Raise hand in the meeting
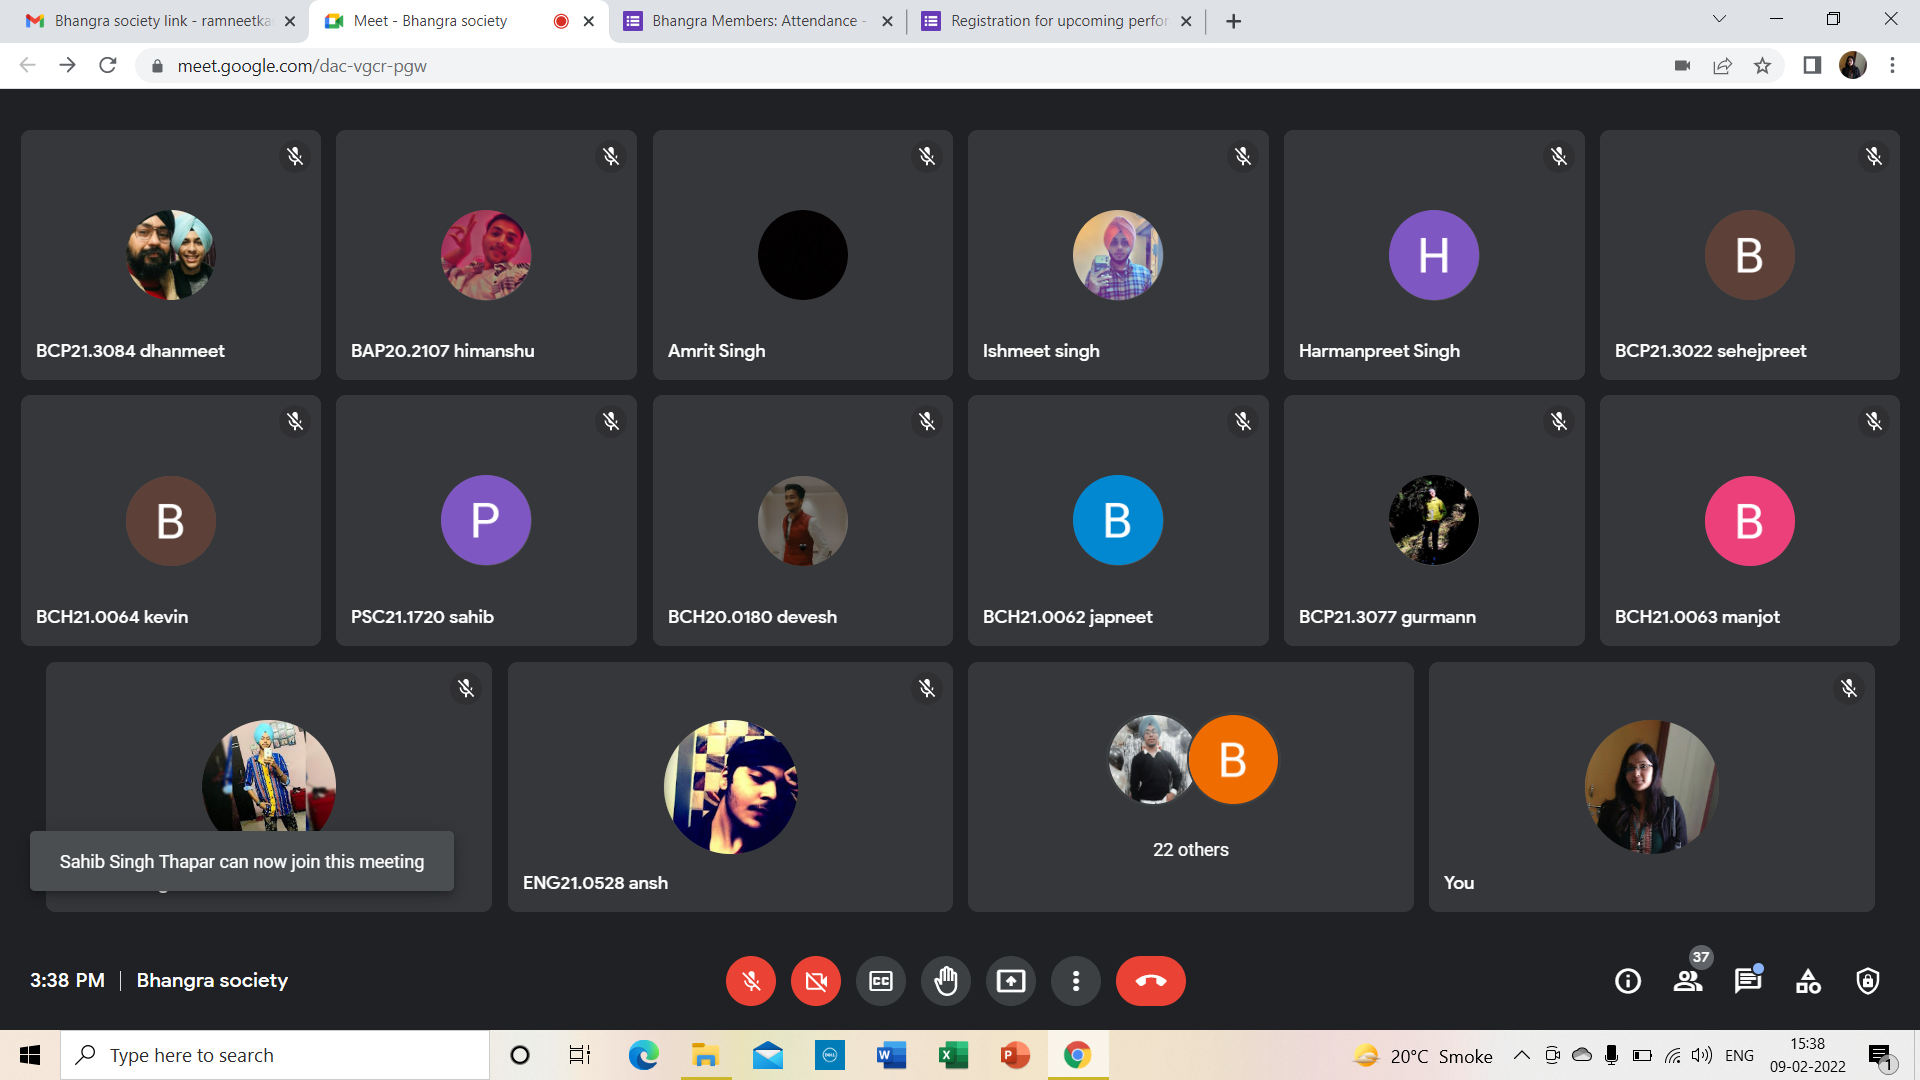This screenshot has width=1920, height=1080. [x=945, y=981]
